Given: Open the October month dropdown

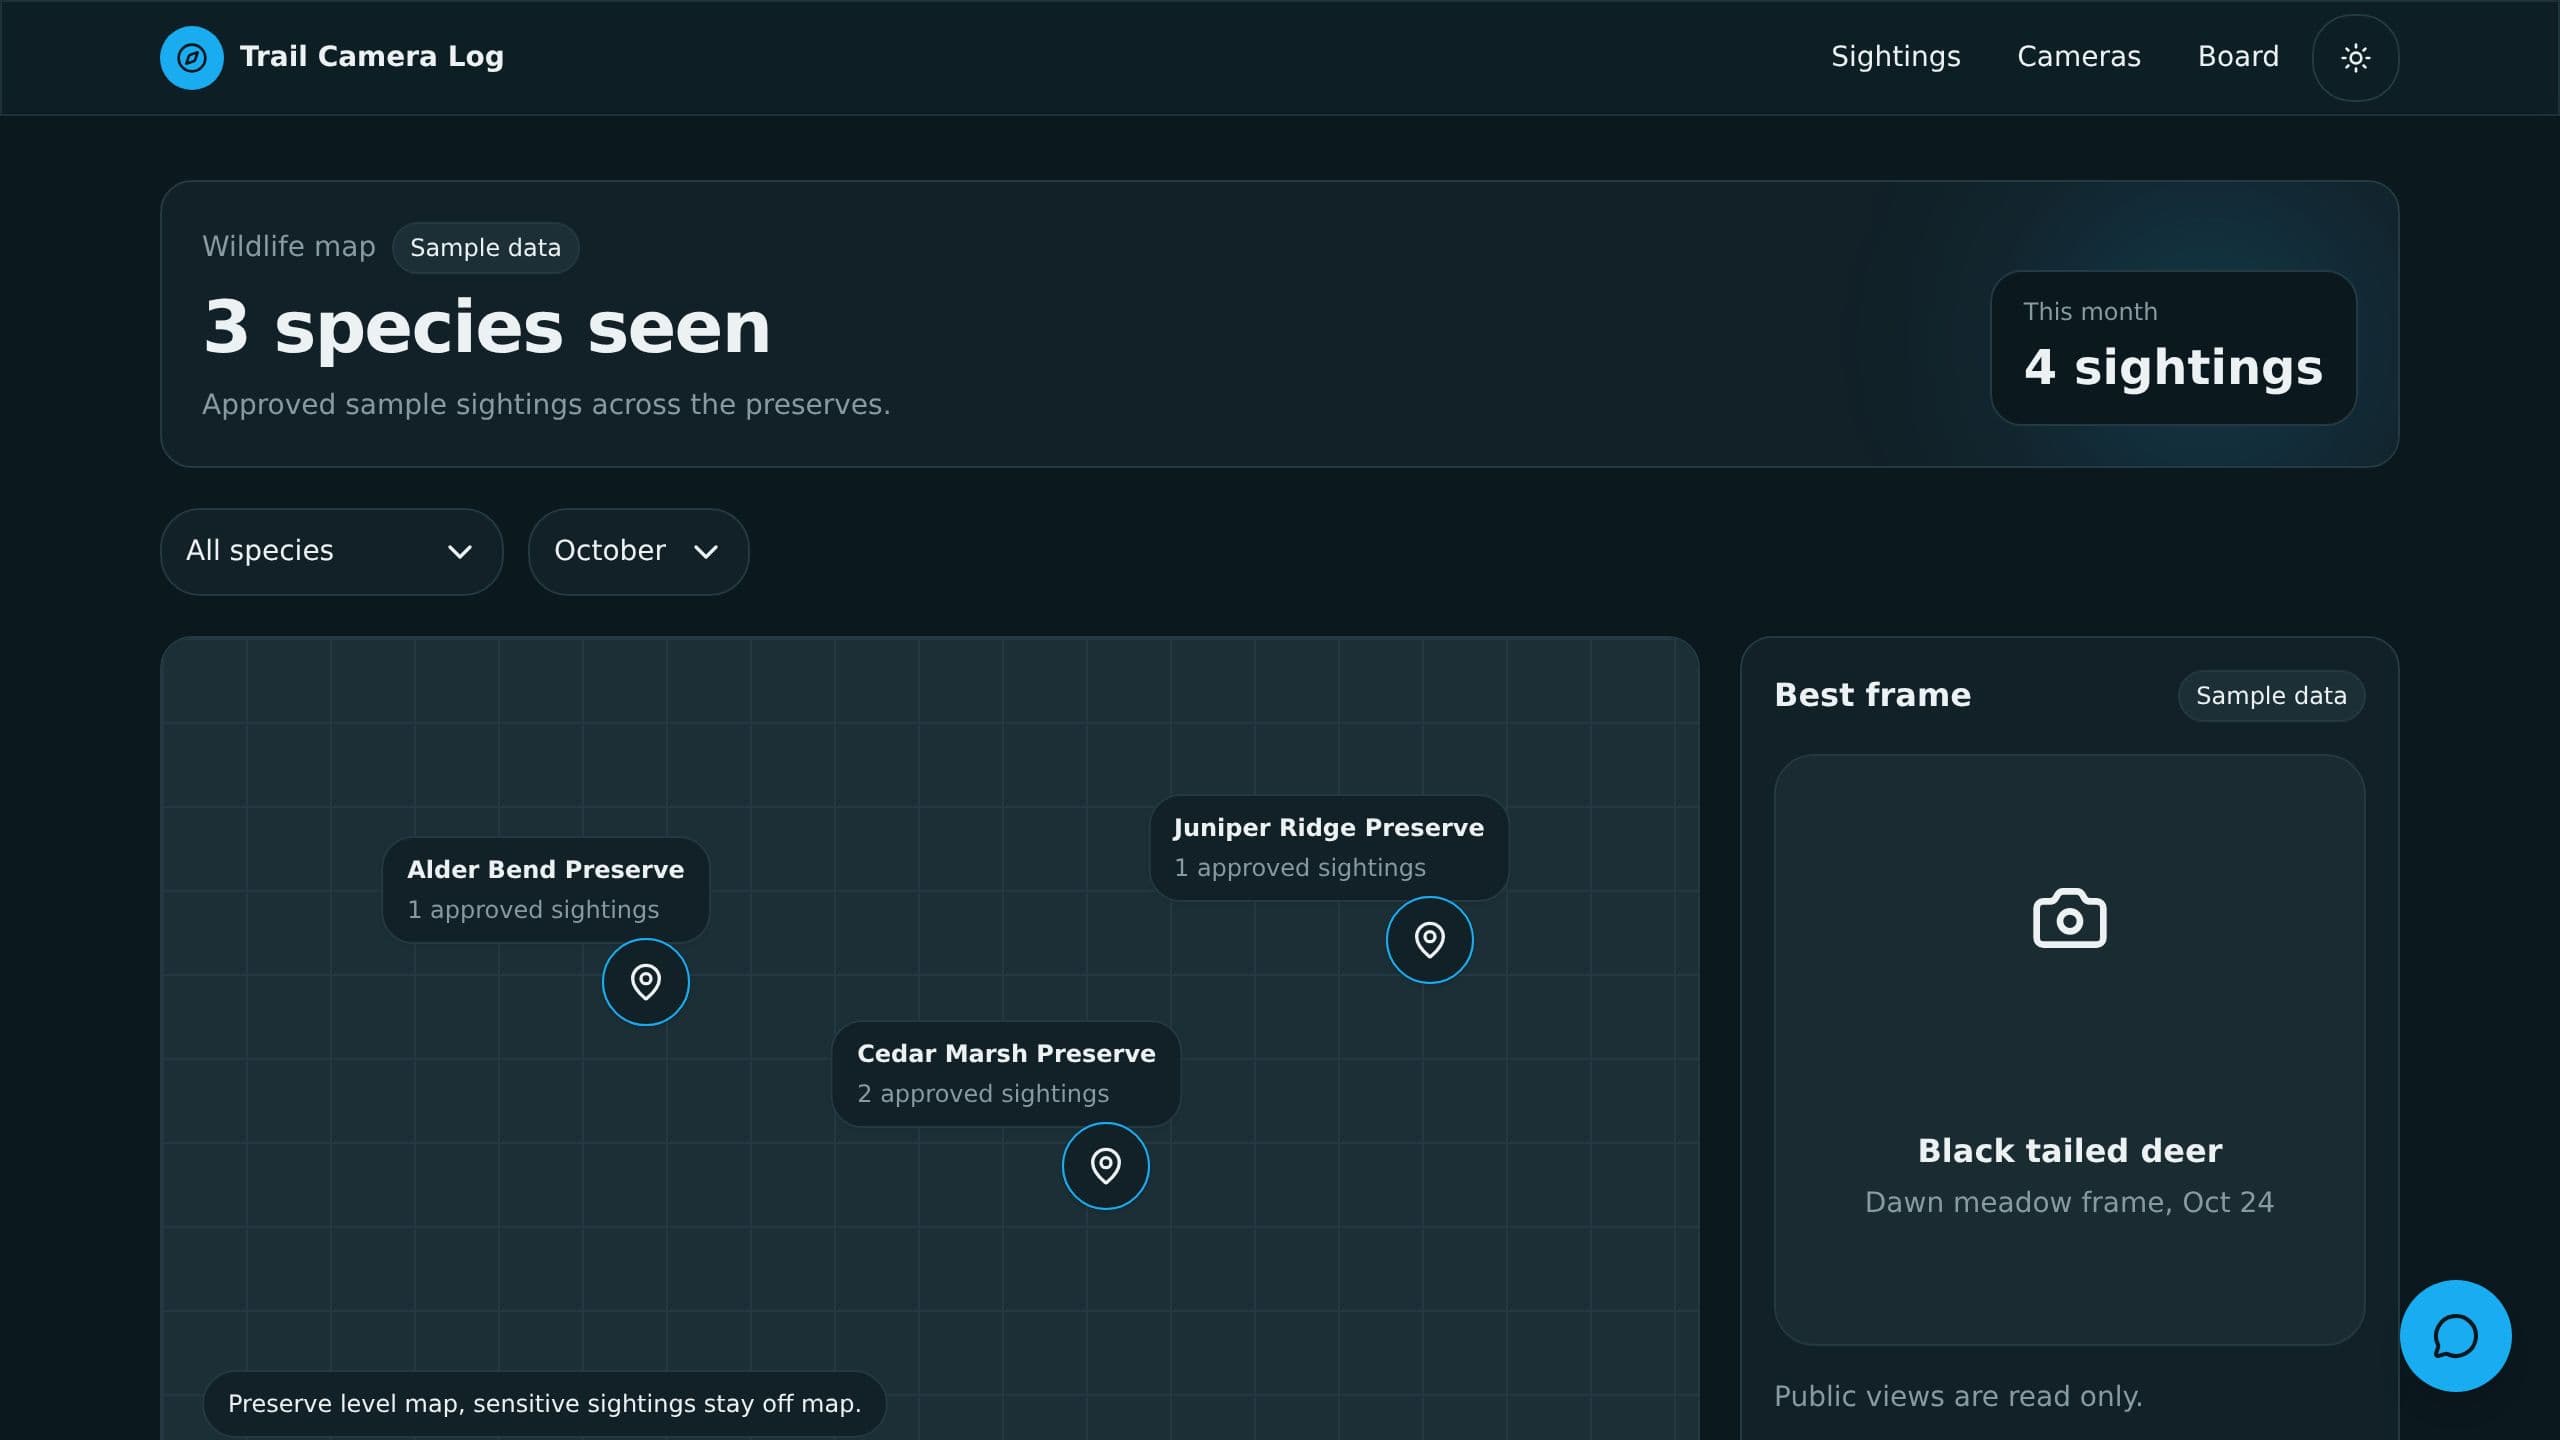Looking at the screenshot, I should 638,551.
